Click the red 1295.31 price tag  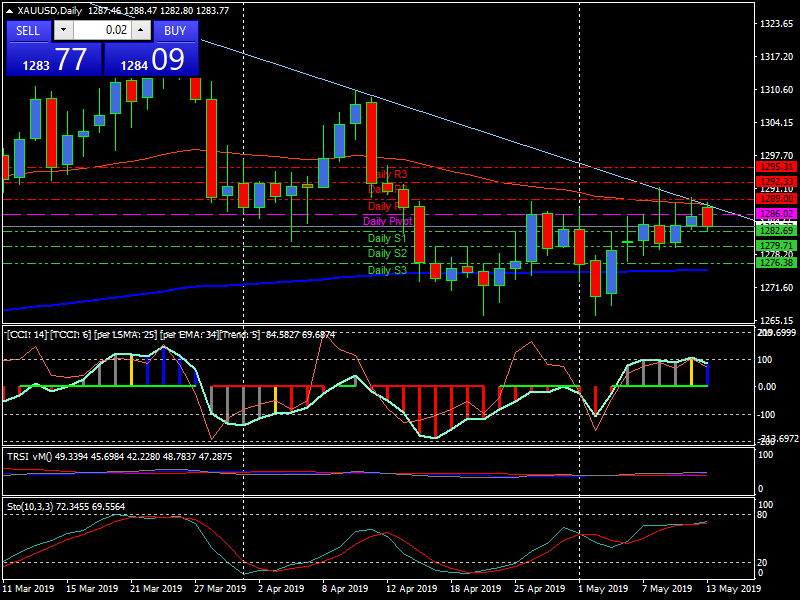point(776,167)
